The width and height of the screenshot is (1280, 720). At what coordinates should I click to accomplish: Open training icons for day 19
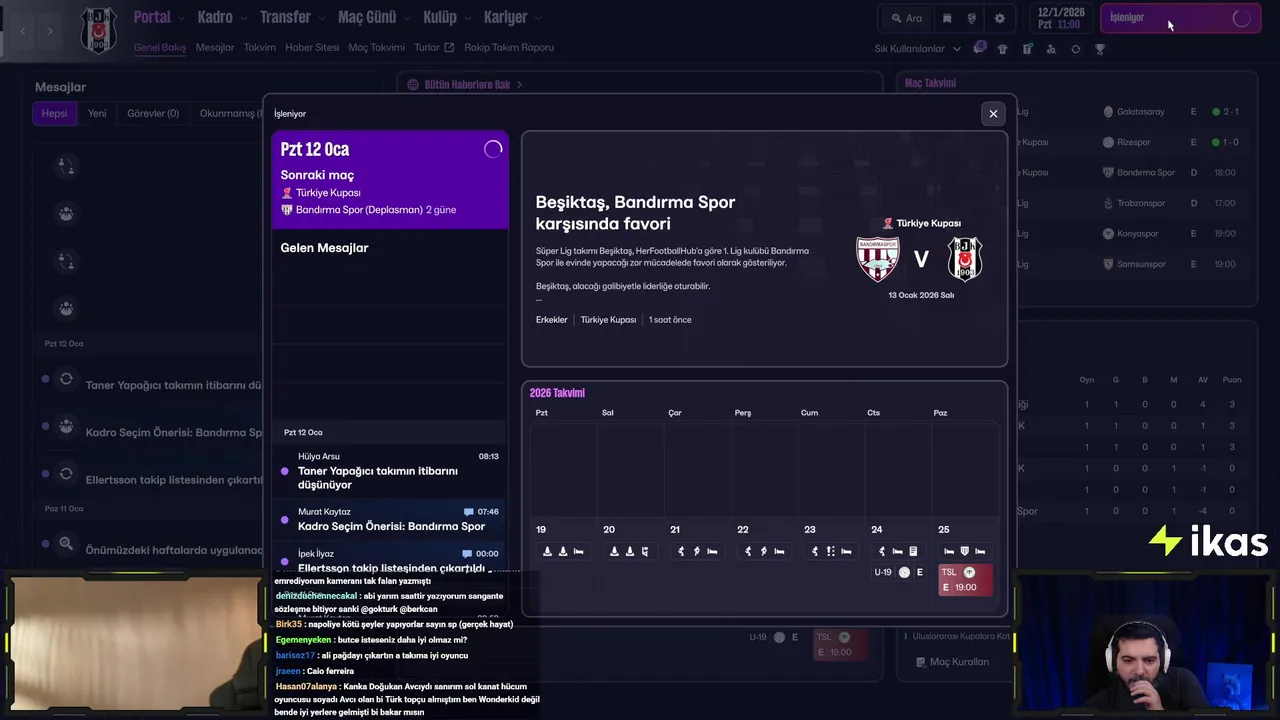pos(563,551)
